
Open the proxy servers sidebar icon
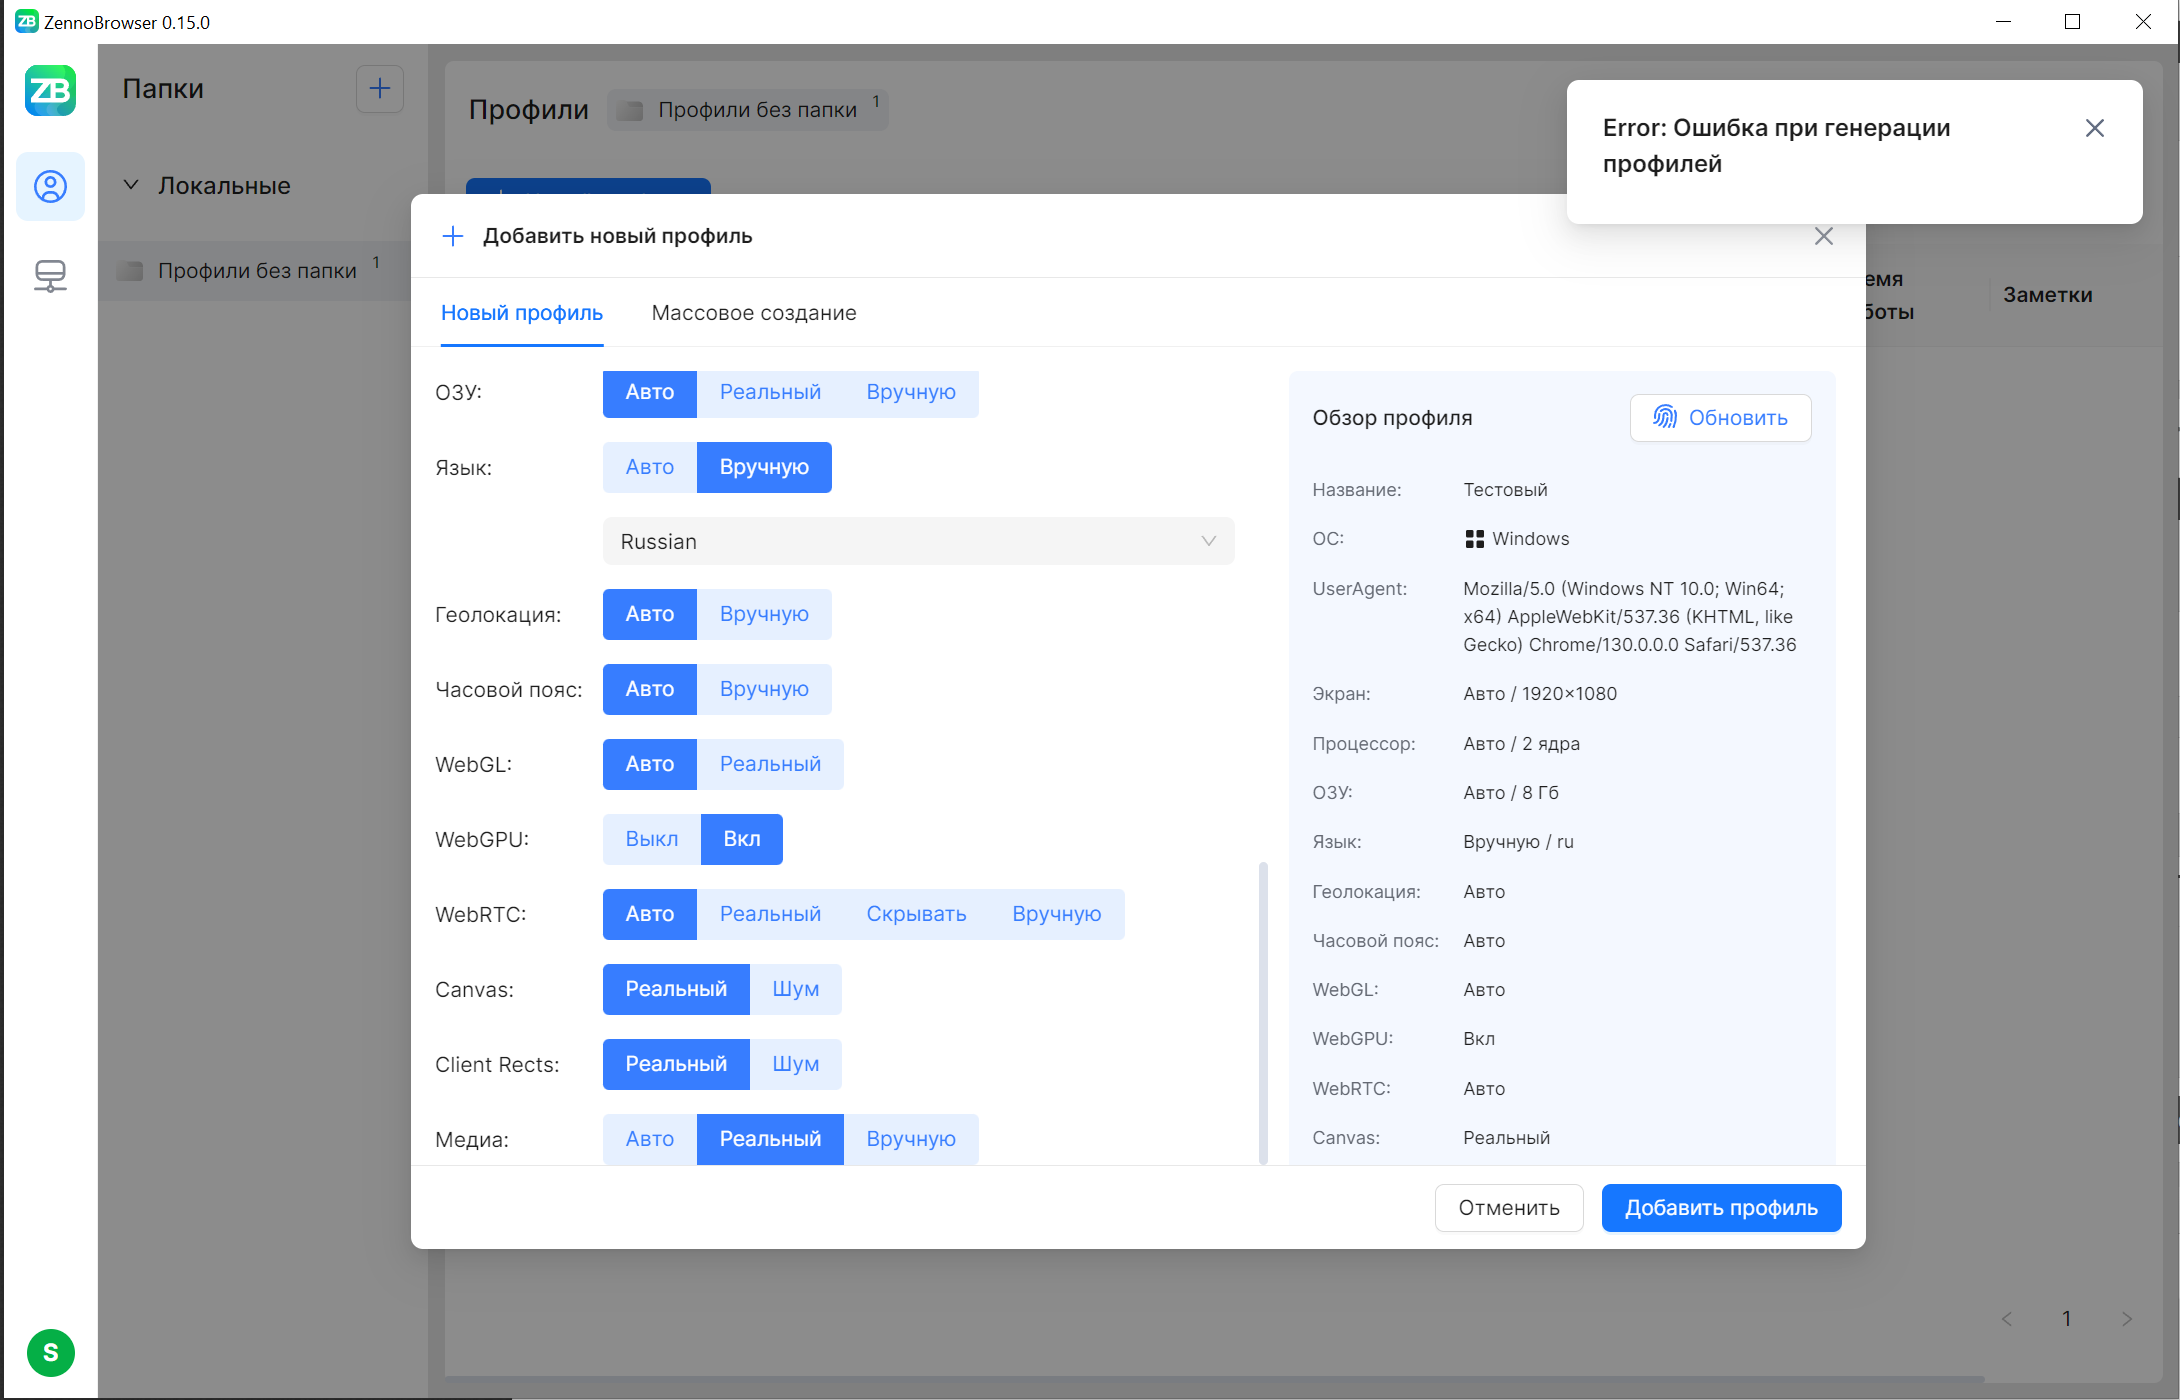(x=50, y=275)
